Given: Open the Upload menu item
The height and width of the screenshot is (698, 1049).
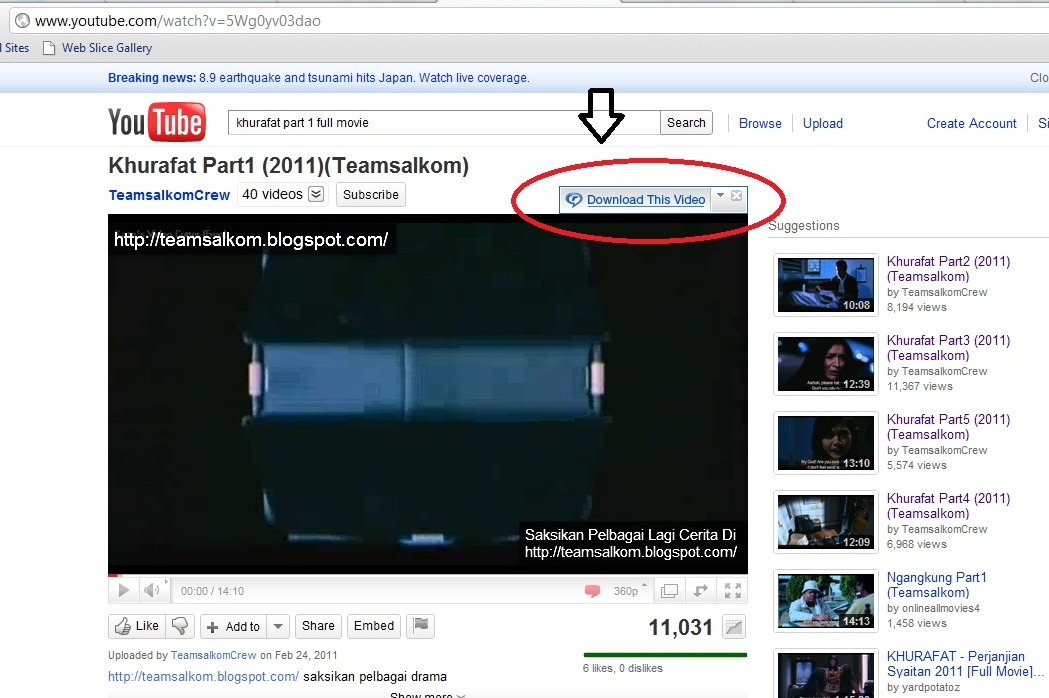Looking at the screenshot, I should (x=823, y=123).
